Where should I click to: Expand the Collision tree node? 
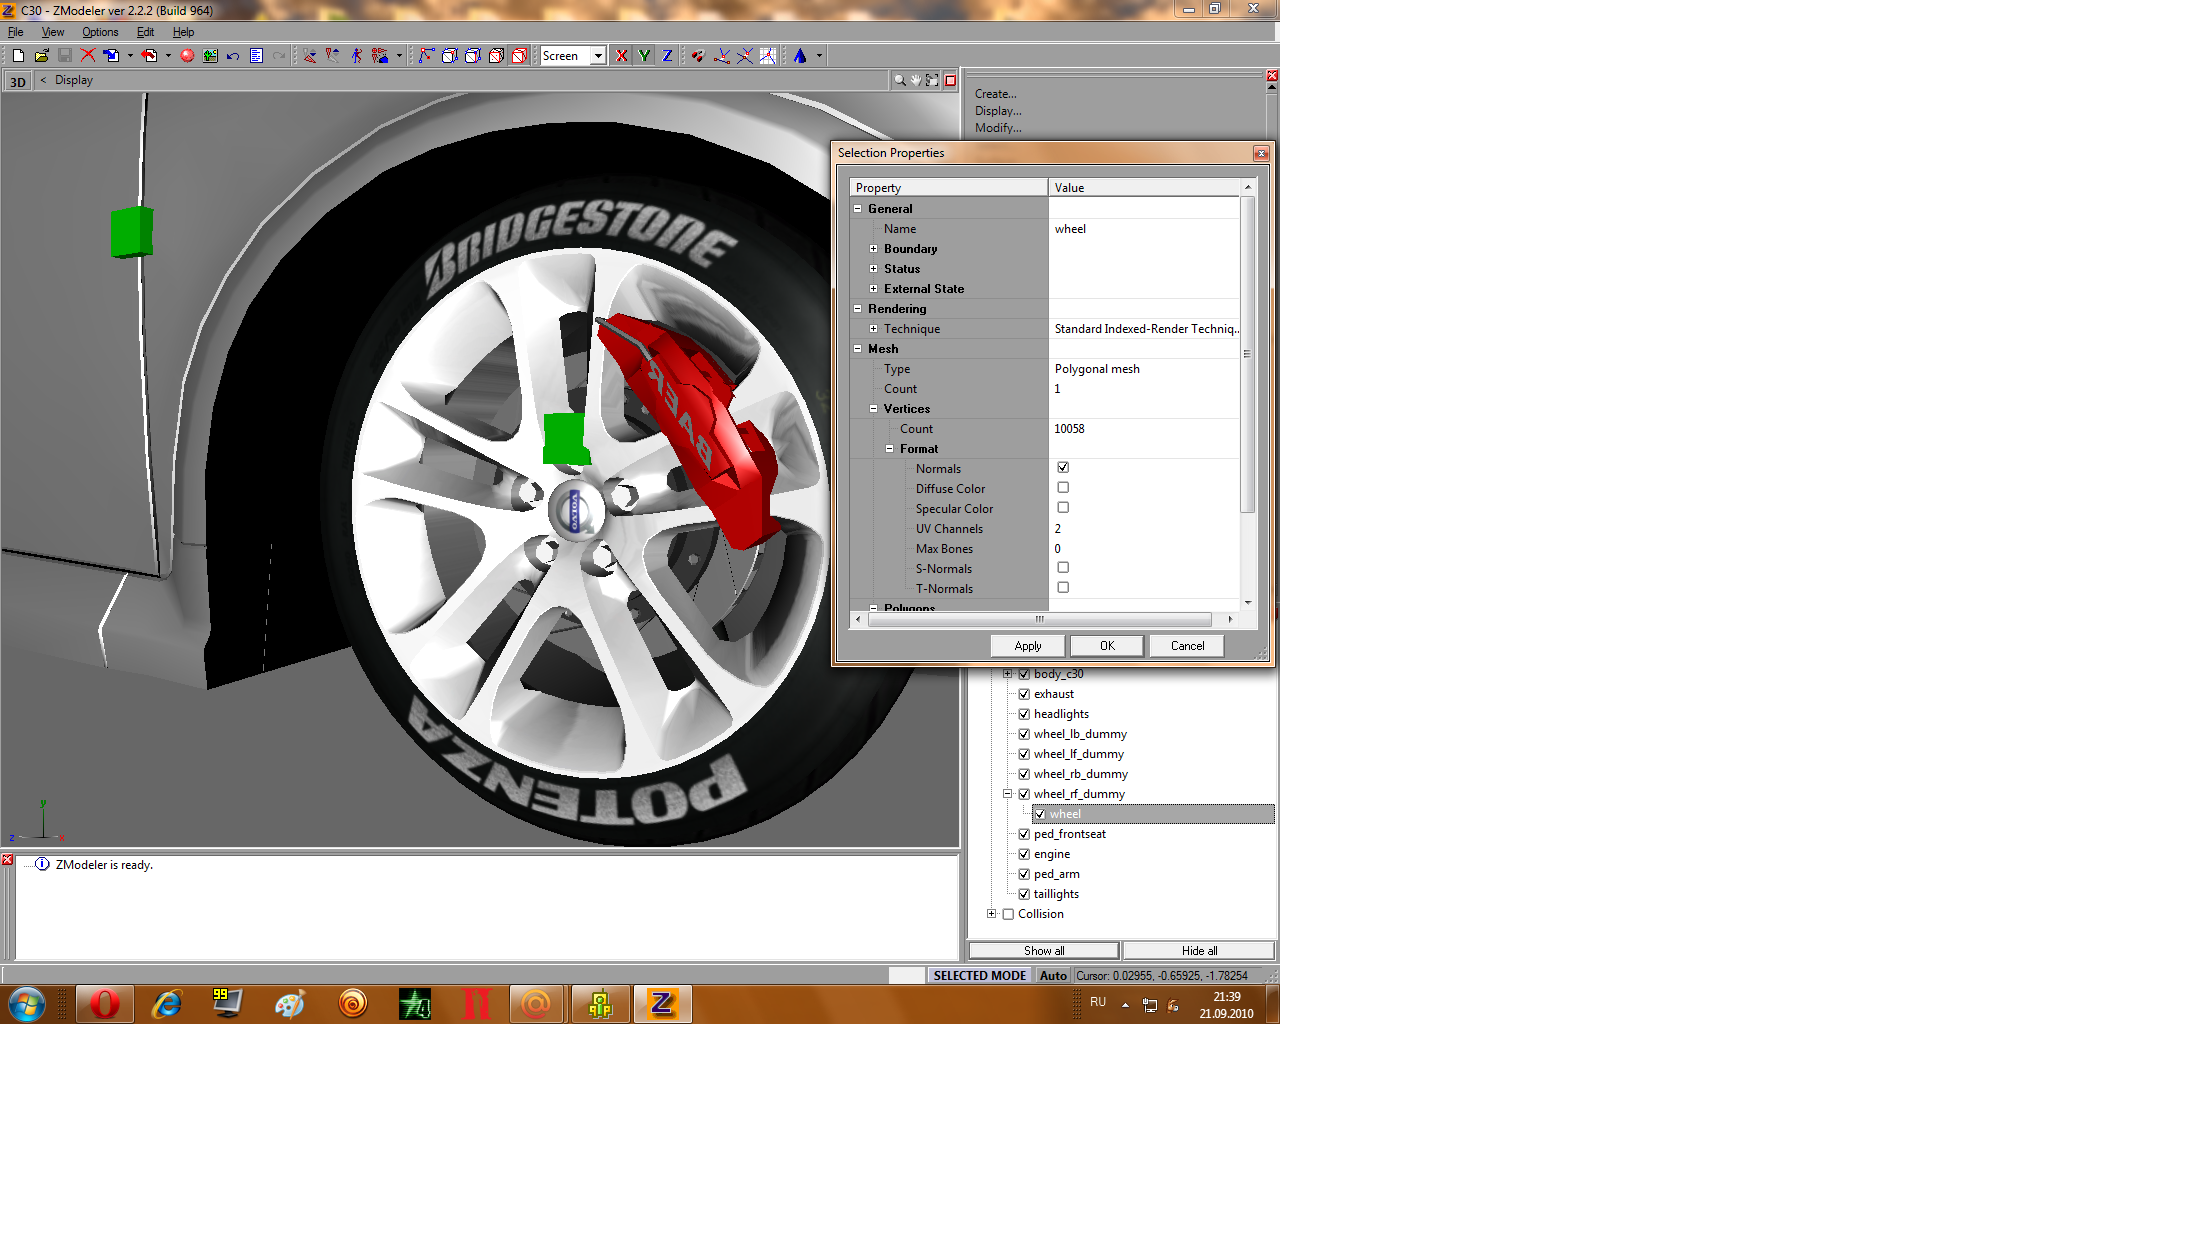[x=991, y=914]
